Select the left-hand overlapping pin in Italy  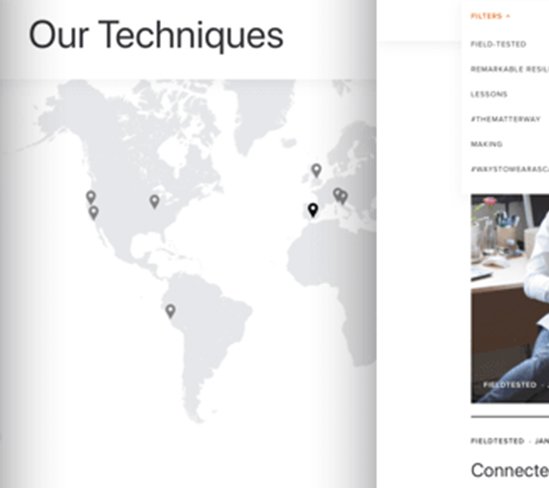tap(337, 194)
